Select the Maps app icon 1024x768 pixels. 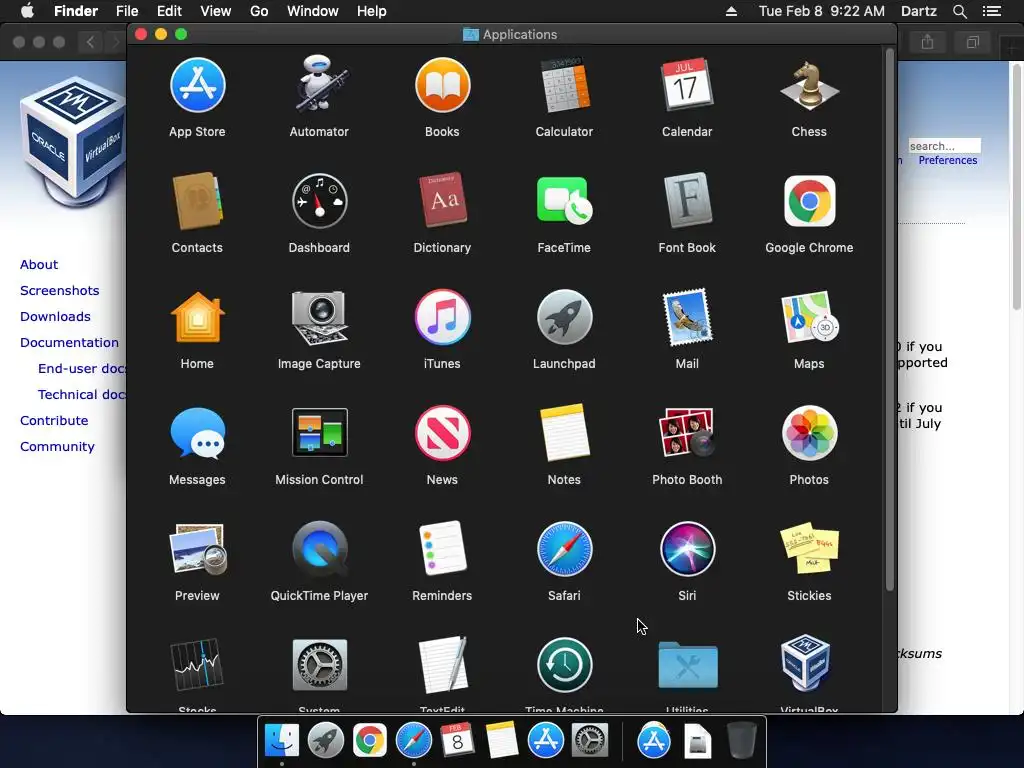coord(809,317)
